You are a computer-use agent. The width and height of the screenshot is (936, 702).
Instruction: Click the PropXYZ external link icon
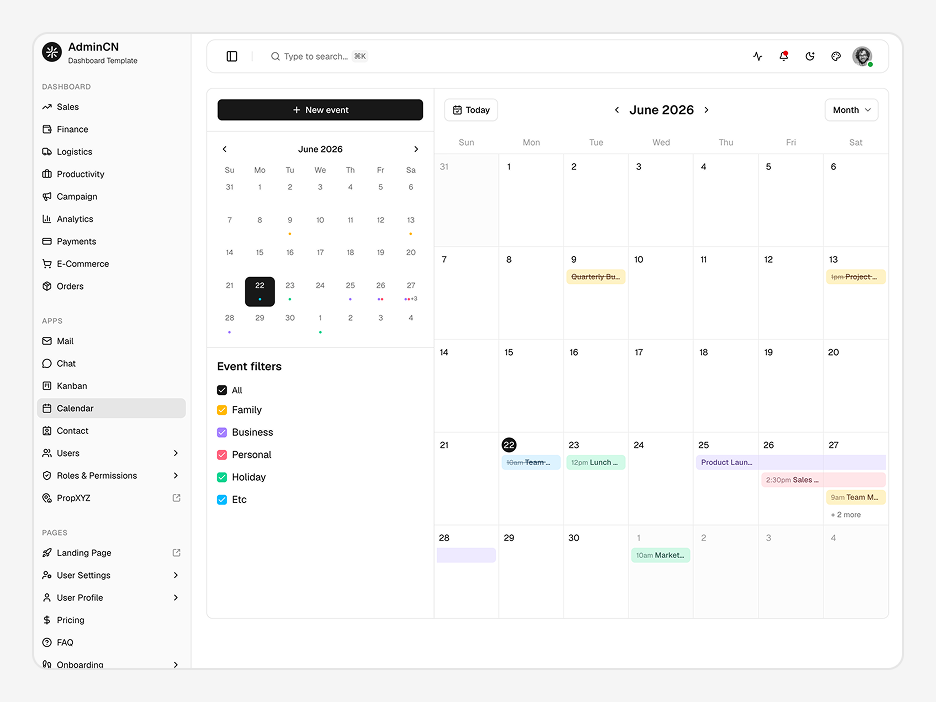[176, 498]
